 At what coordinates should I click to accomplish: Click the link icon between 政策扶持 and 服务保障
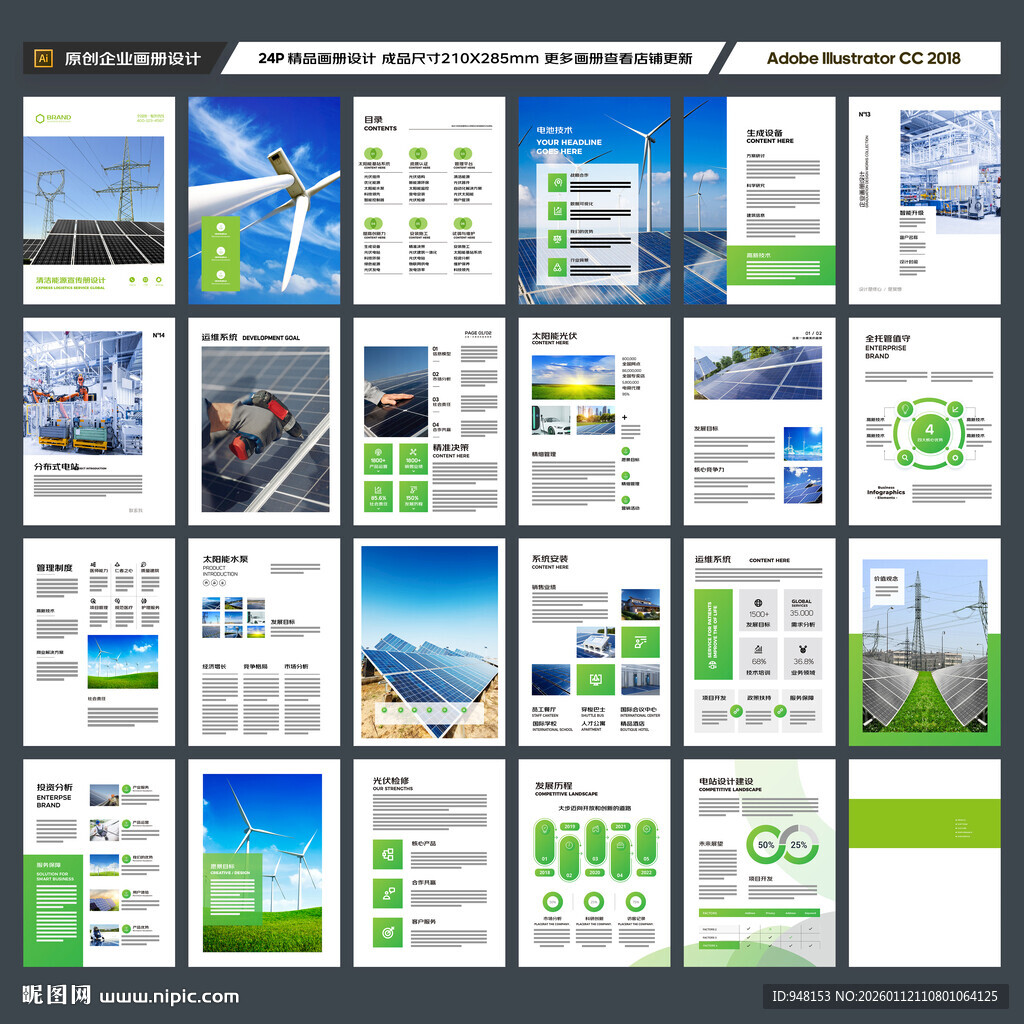pos(780,711)
